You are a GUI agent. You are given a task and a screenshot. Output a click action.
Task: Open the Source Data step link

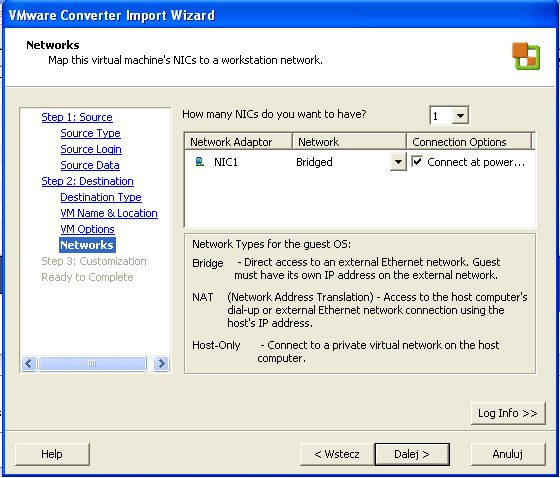point(90,165)
